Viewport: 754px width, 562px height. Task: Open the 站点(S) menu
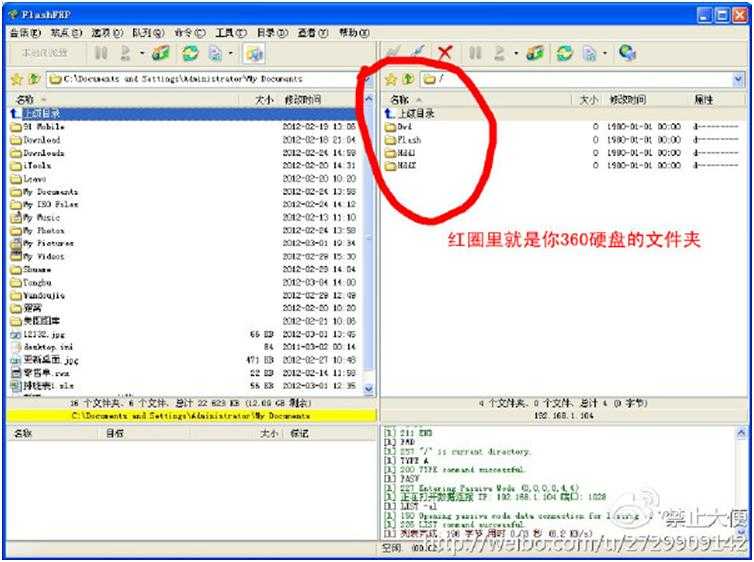(66, 33)
